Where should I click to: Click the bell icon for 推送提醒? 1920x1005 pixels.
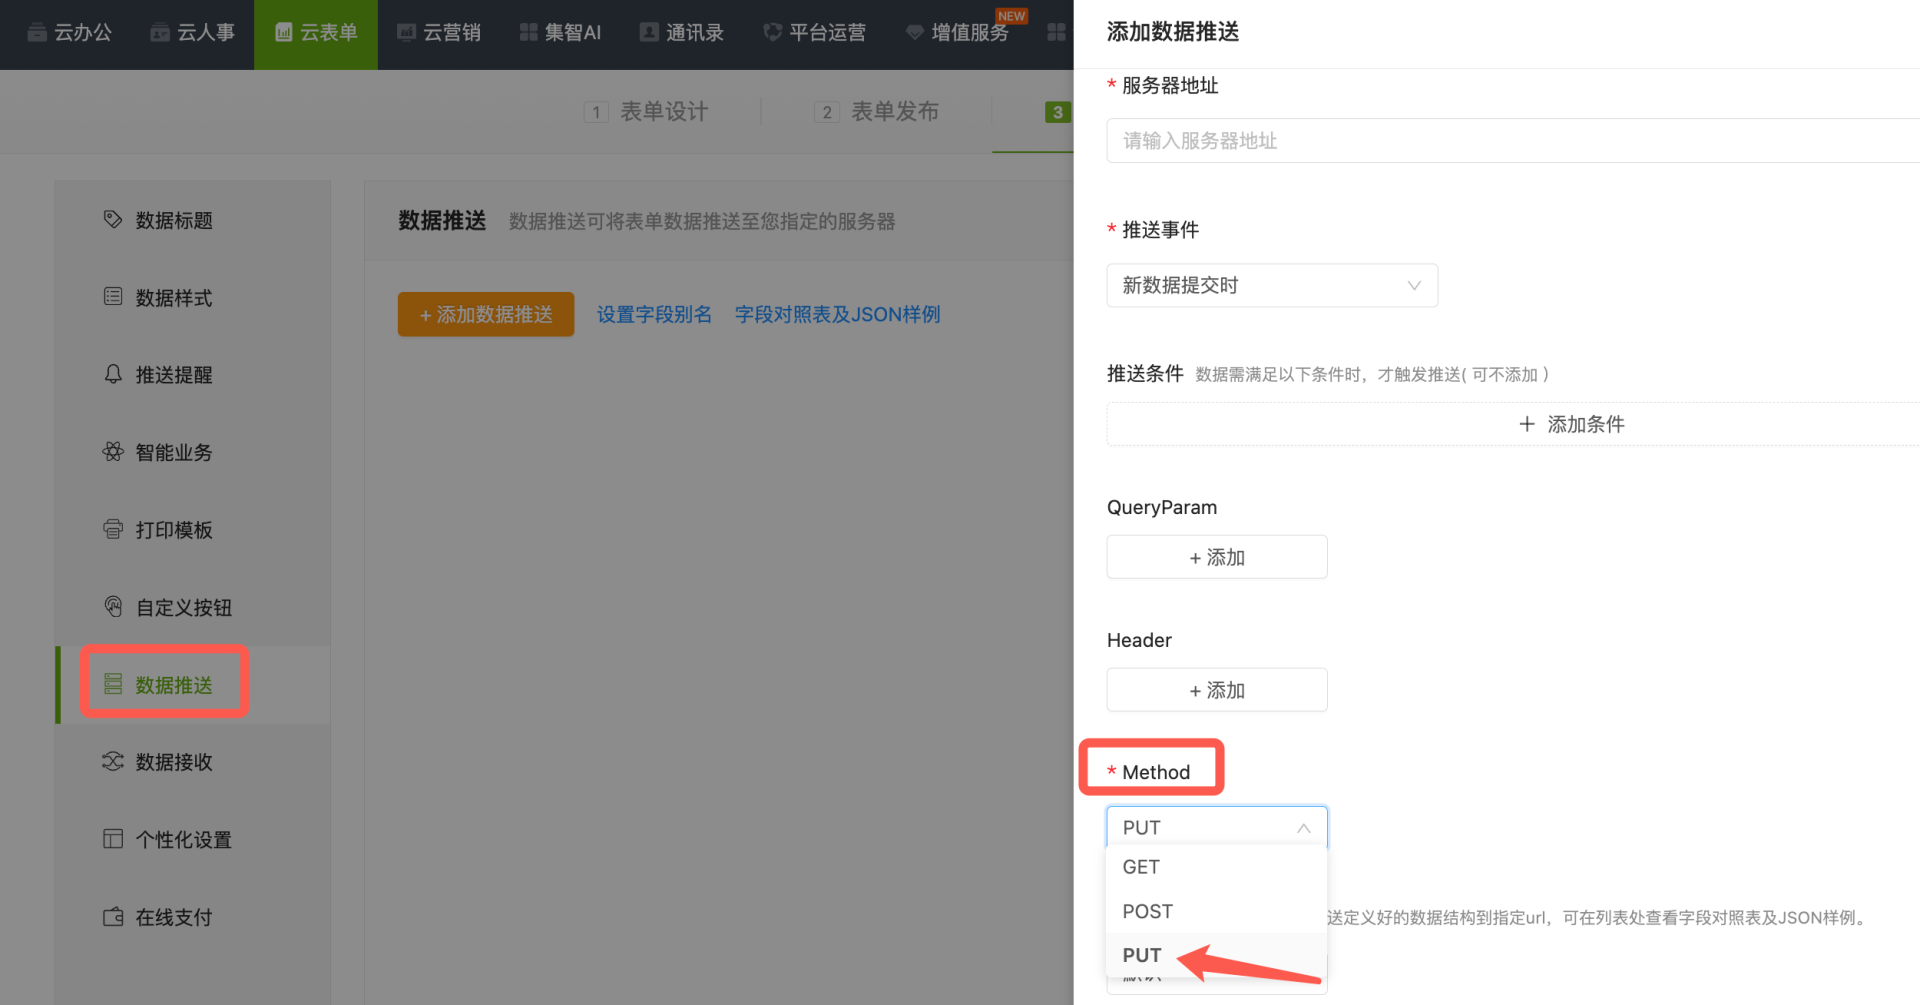113,374
